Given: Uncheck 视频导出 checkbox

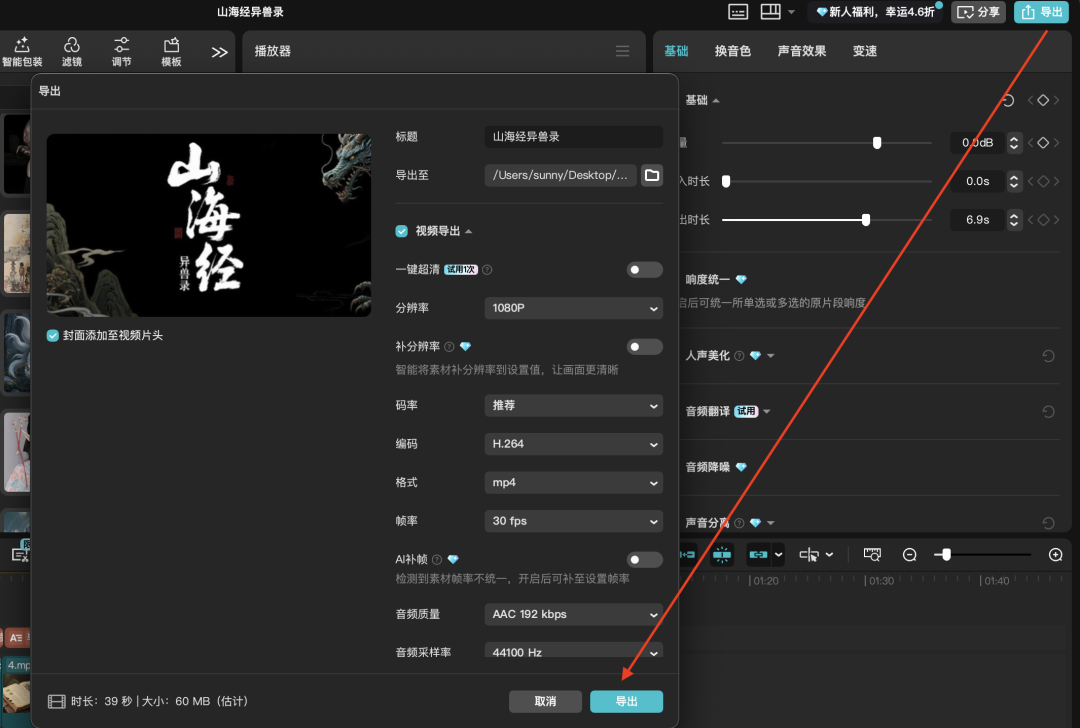Looking at the screenshot, I should (402, 231).
